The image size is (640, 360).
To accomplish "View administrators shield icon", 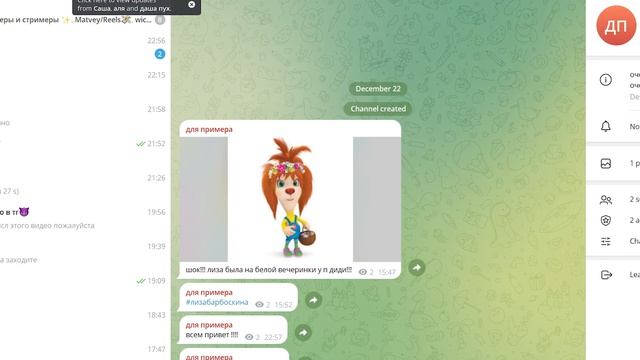I will click(606, 220).
